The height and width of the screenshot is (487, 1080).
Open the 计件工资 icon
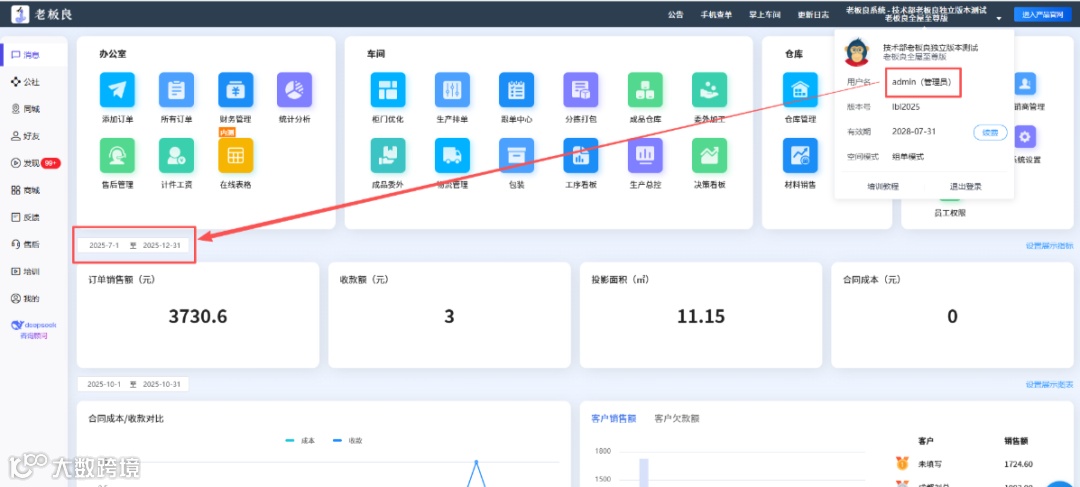click(x=176, y=155)
